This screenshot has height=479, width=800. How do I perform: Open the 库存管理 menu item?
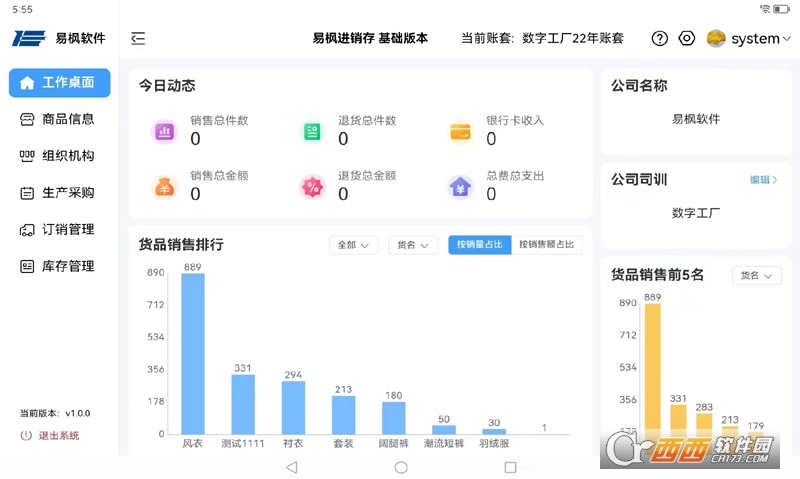(x=60, y=266)
